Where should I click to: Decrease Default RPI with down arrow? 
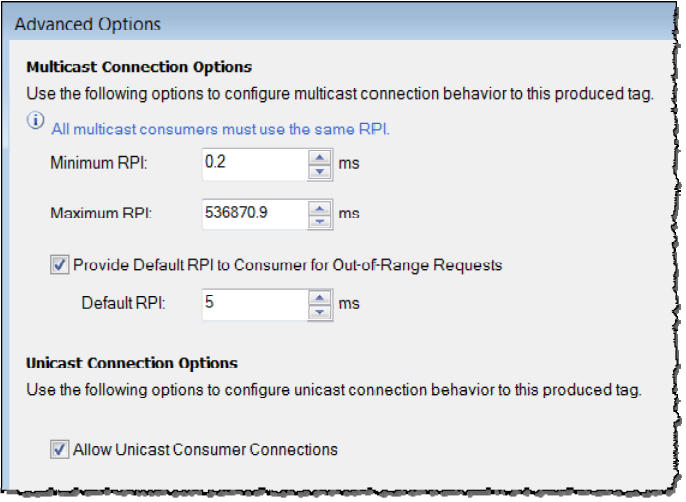pyautogui.click(x=320, y=312)
